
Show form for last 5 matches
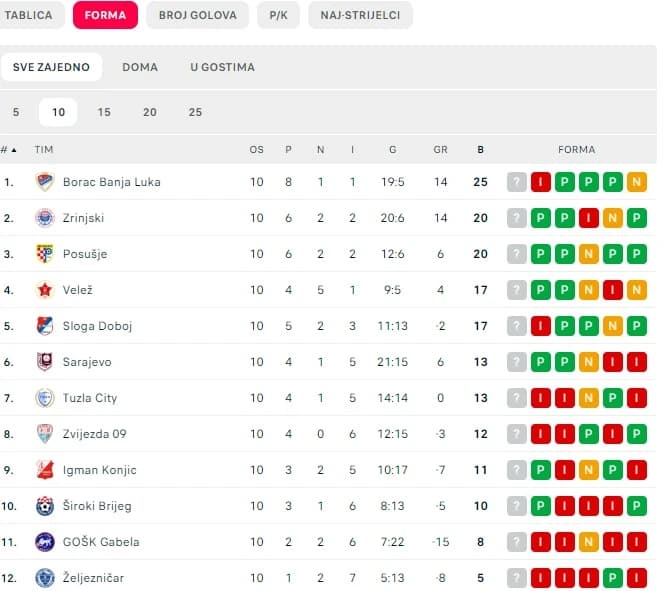[16, 112]
